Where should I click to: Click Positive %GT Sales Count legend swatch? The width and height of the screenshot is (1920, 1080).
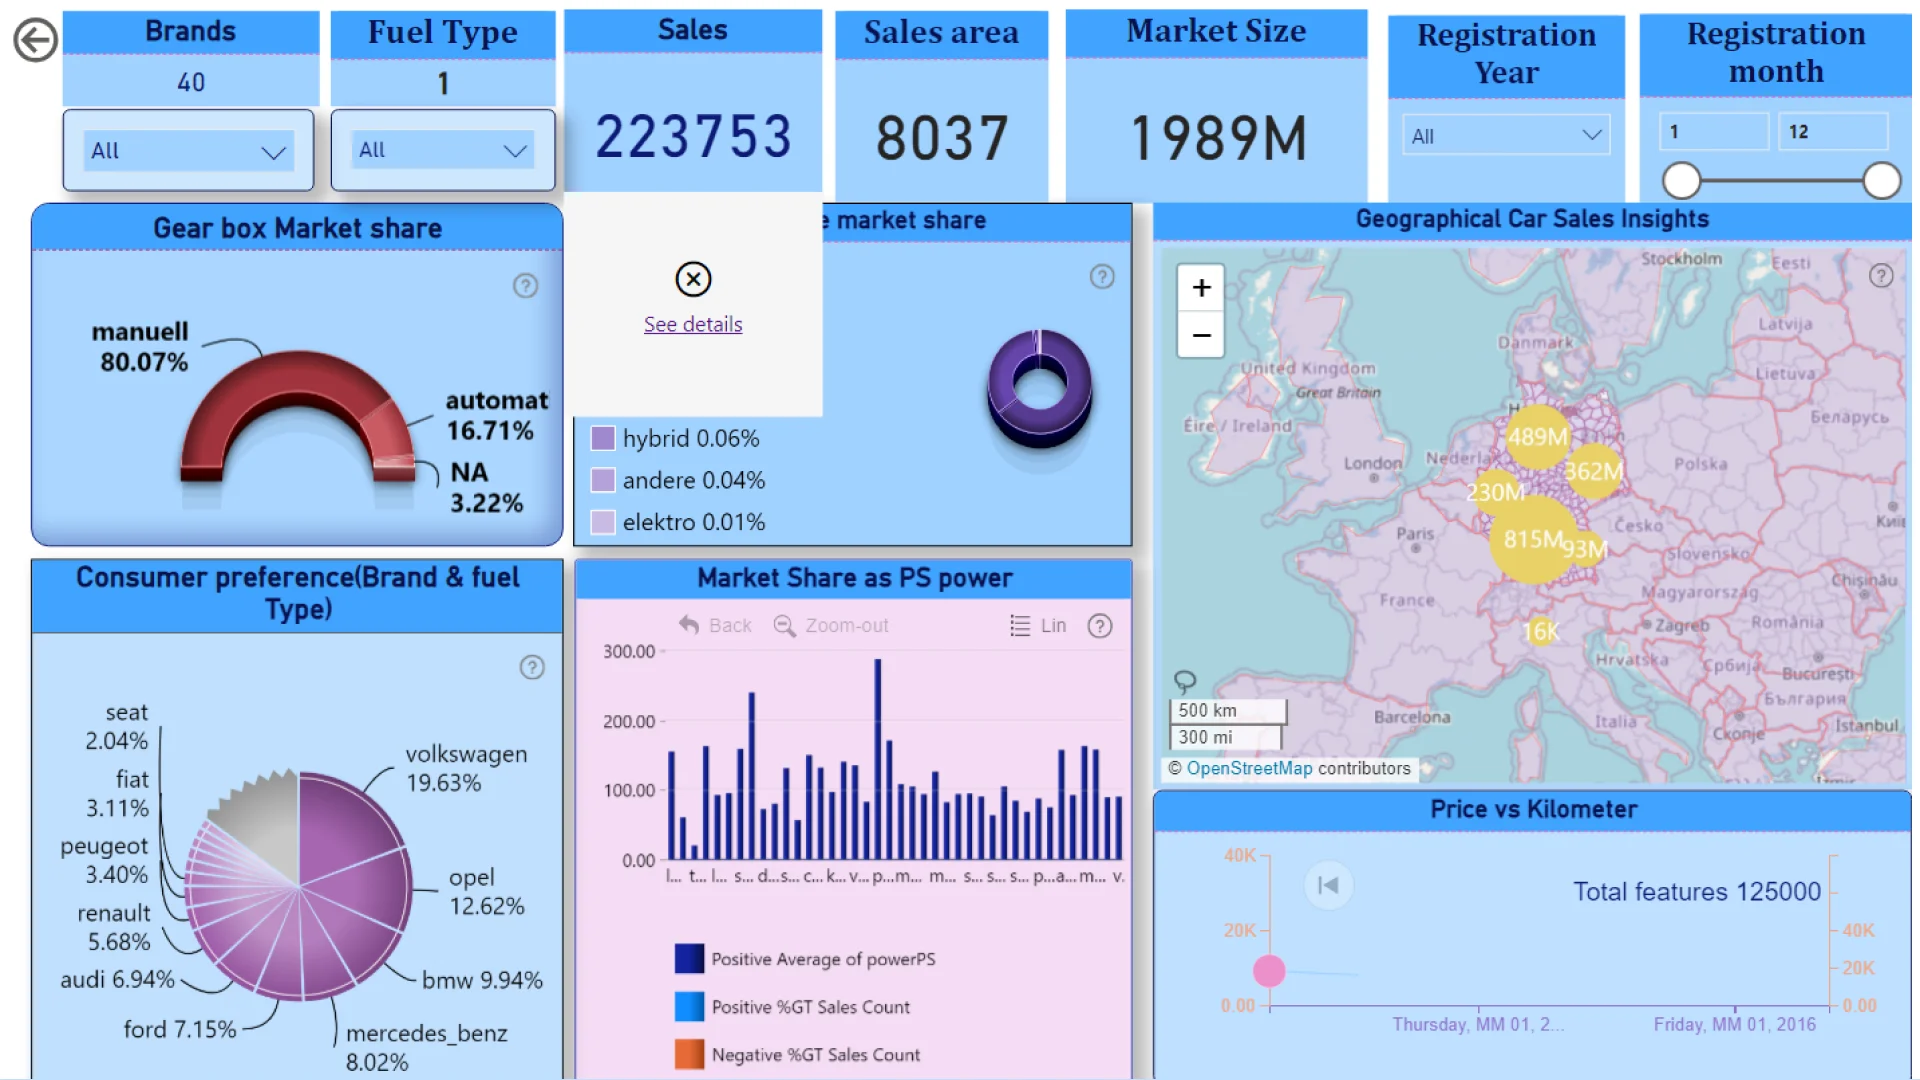[x=689, y=1006]
